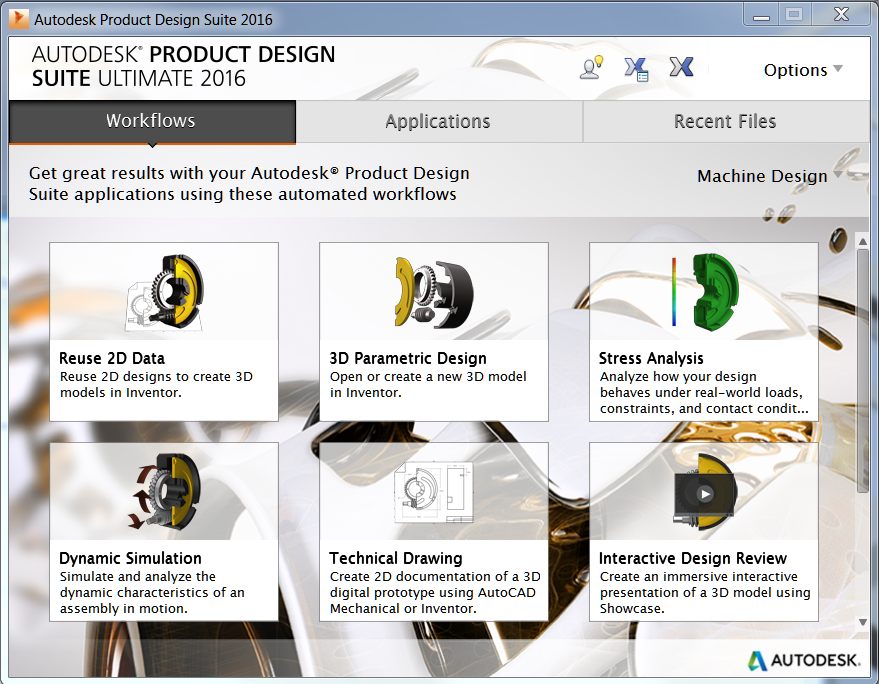Image resolution: width=879 pixels, height=684 pixels.
Task: Open the Exchange Apps checklist icon
Action: tap(636, 67)
